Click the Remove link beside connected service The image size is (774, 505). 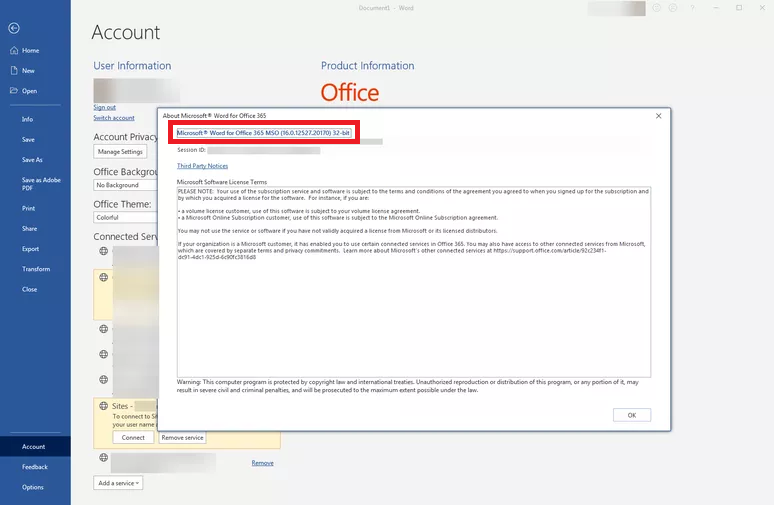[x=262, y=463]
